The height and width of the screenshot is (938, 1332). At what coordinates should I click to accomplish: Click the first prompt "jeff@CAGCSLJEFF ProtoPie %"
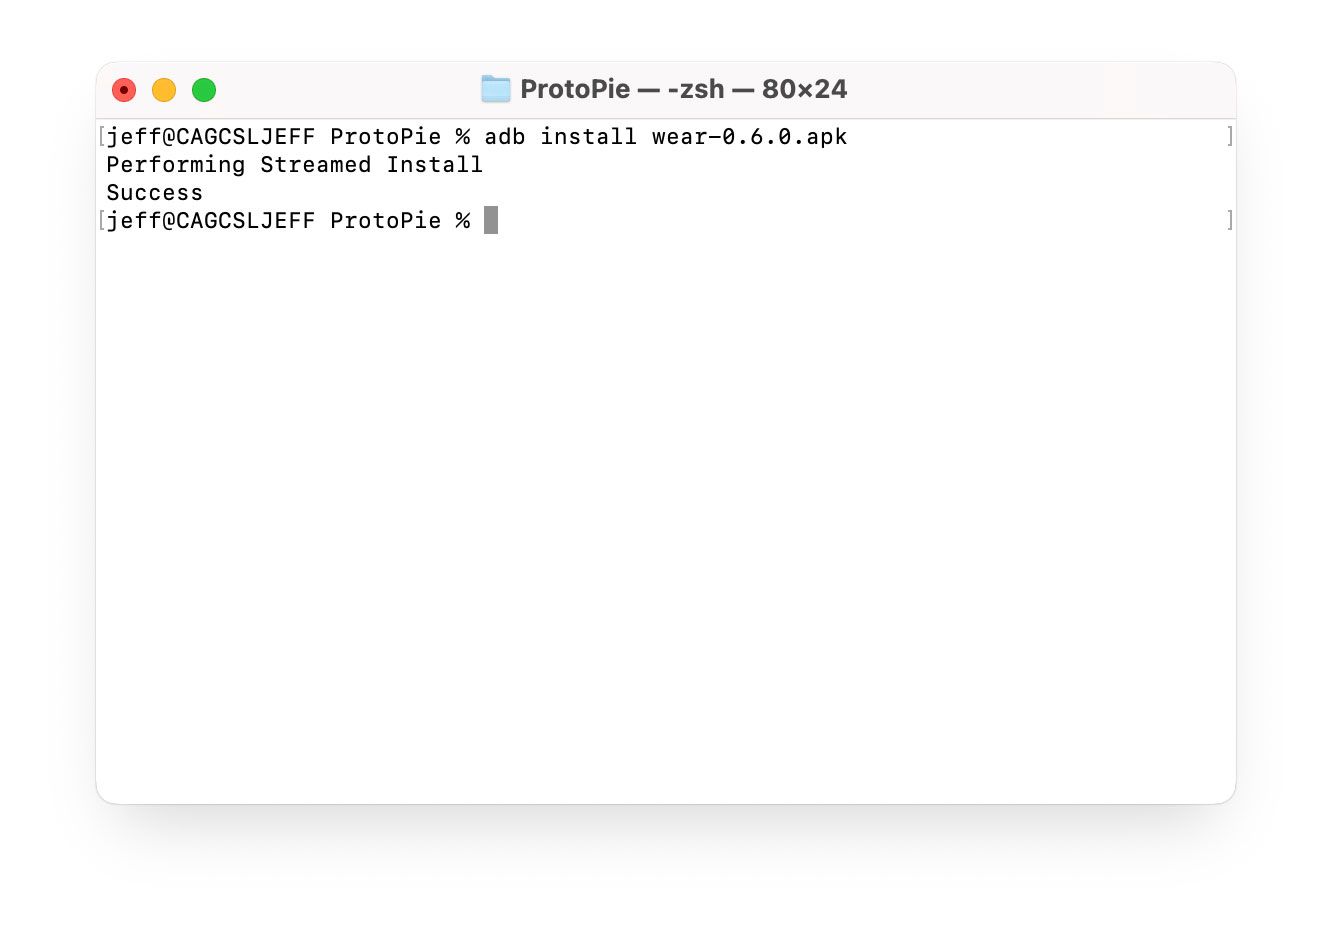(288, 136)
